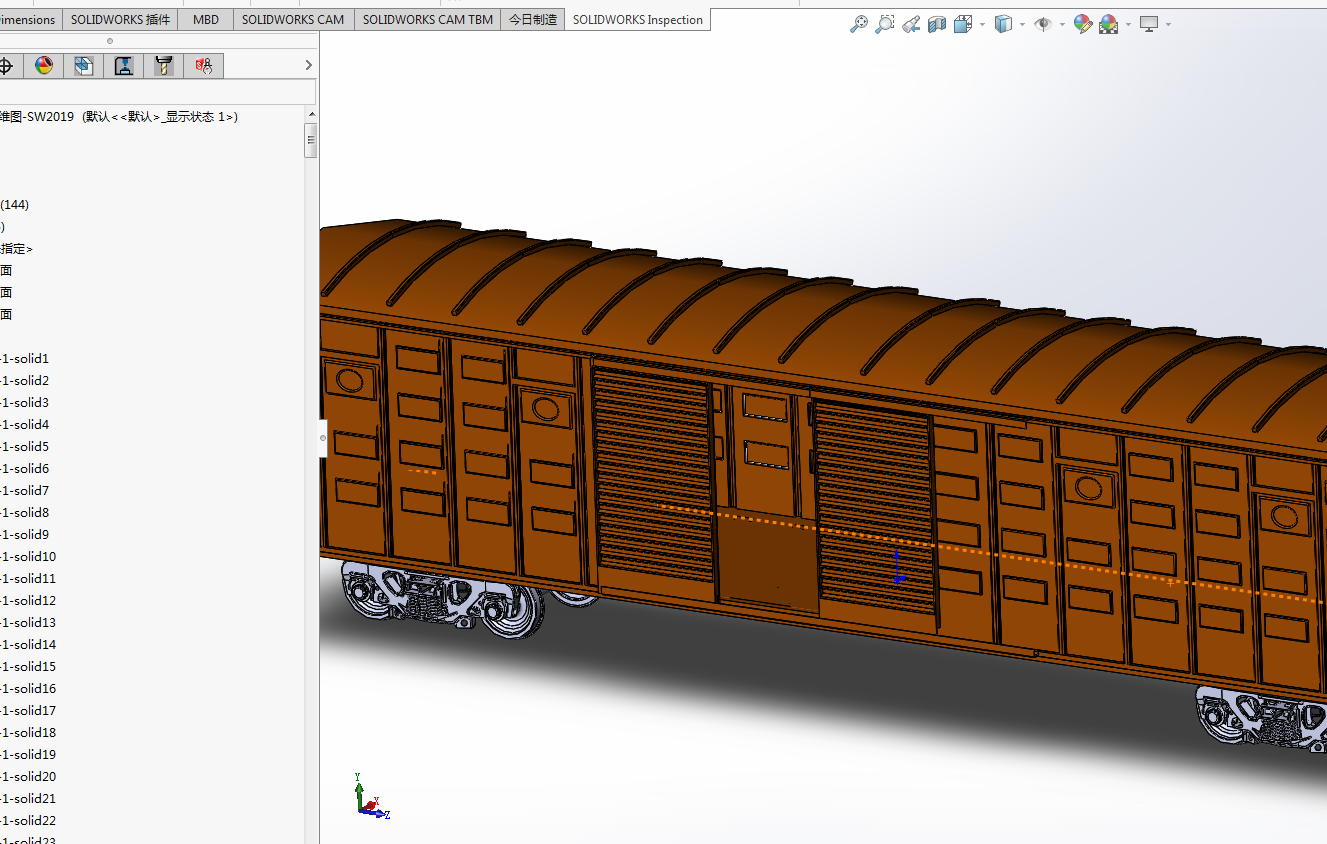The height and width of the screenshot is (844, 1327).
Task: Toggle the Hide/Show Items eye icon
Action: (x=1043, y=24)
